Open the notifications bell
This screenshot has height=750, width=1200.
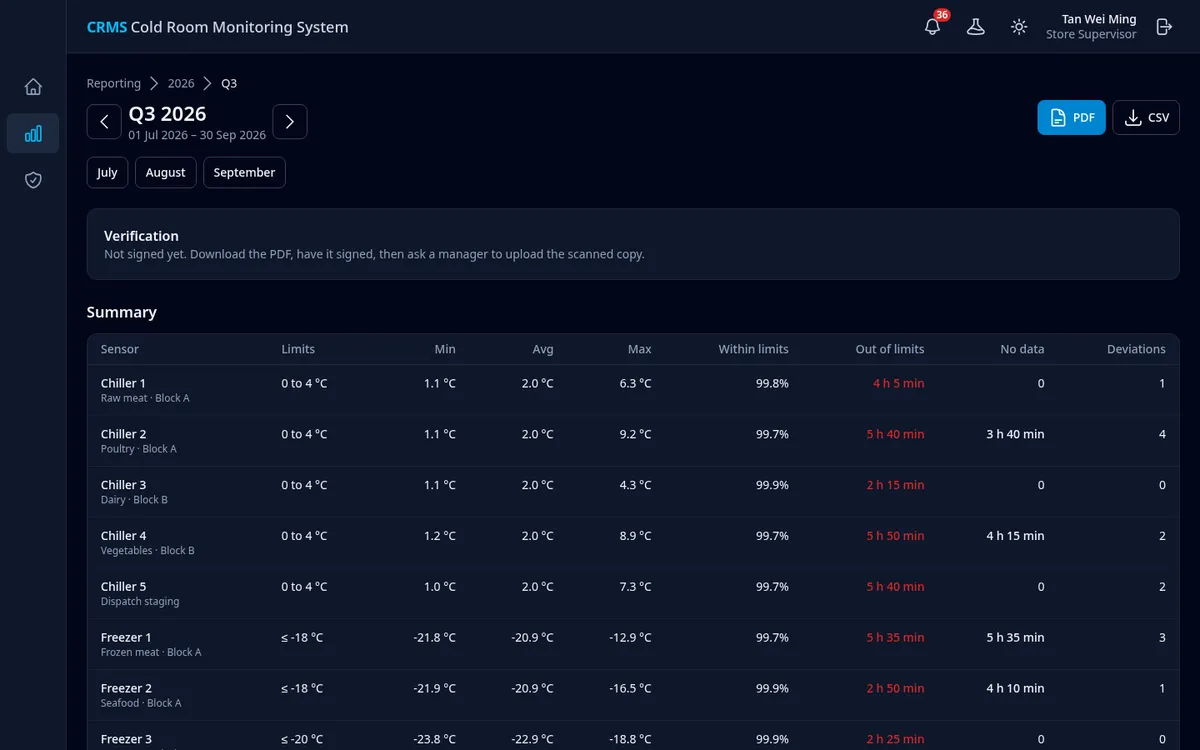(933, 27)
